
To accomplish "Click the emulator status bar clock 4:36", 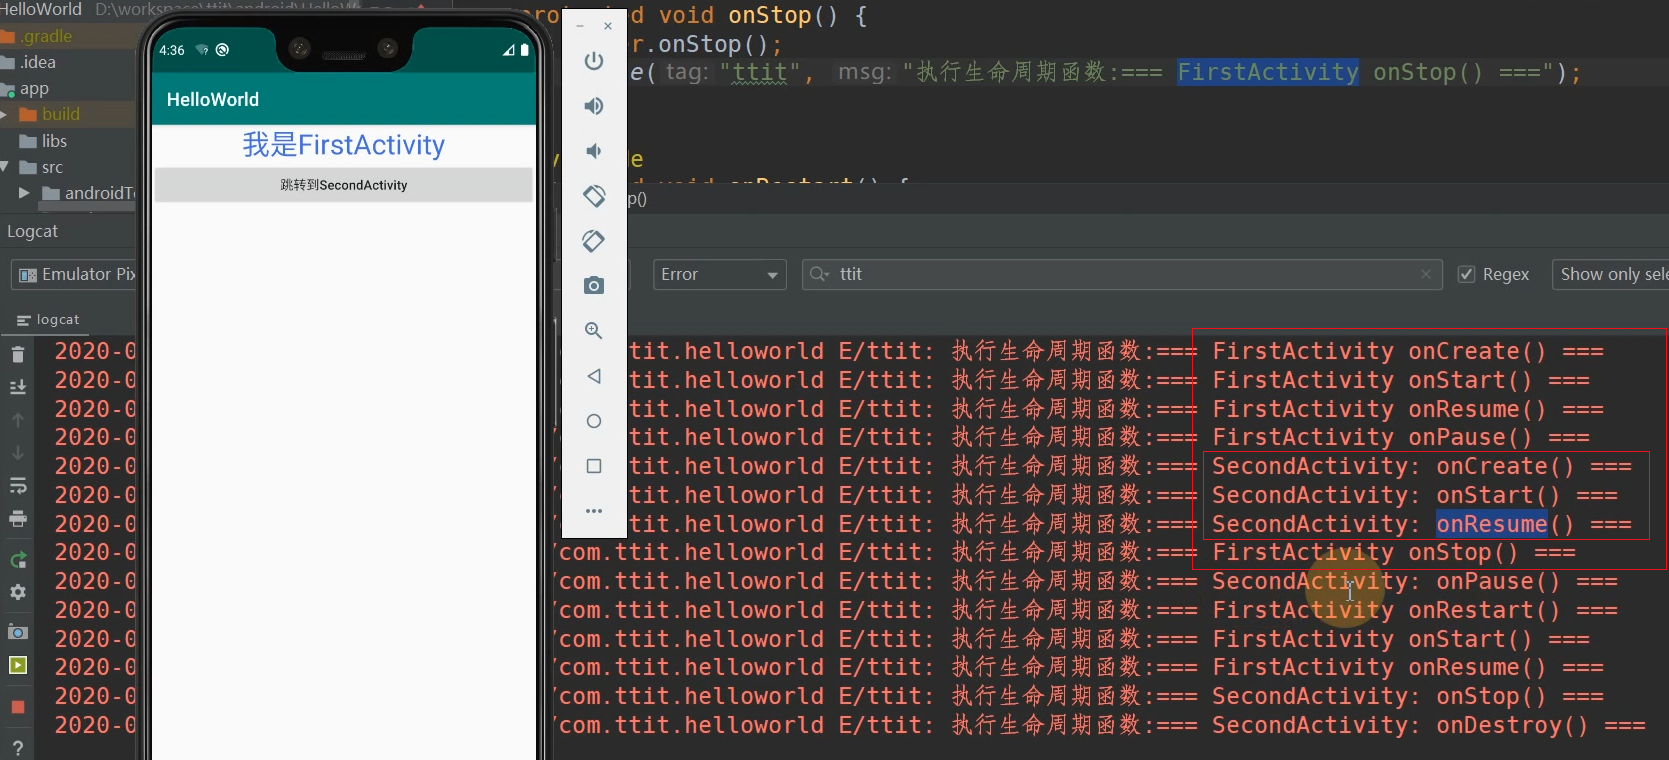I will [172, 50].
